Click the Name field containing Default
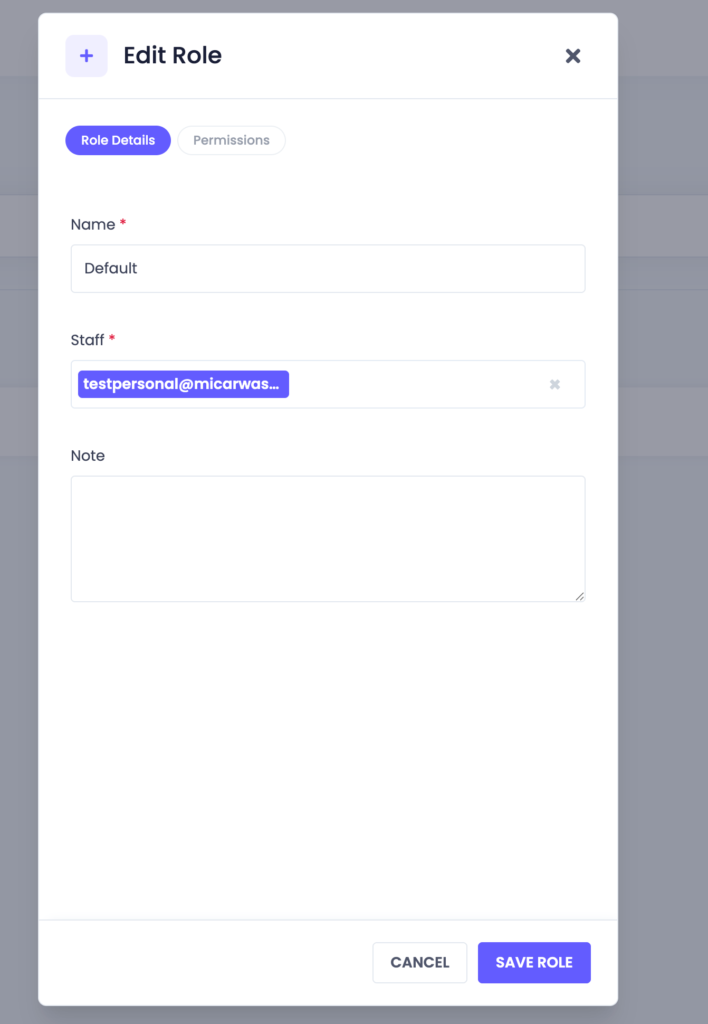Screen dimensions: 708x1024 (x=327, y=268)
